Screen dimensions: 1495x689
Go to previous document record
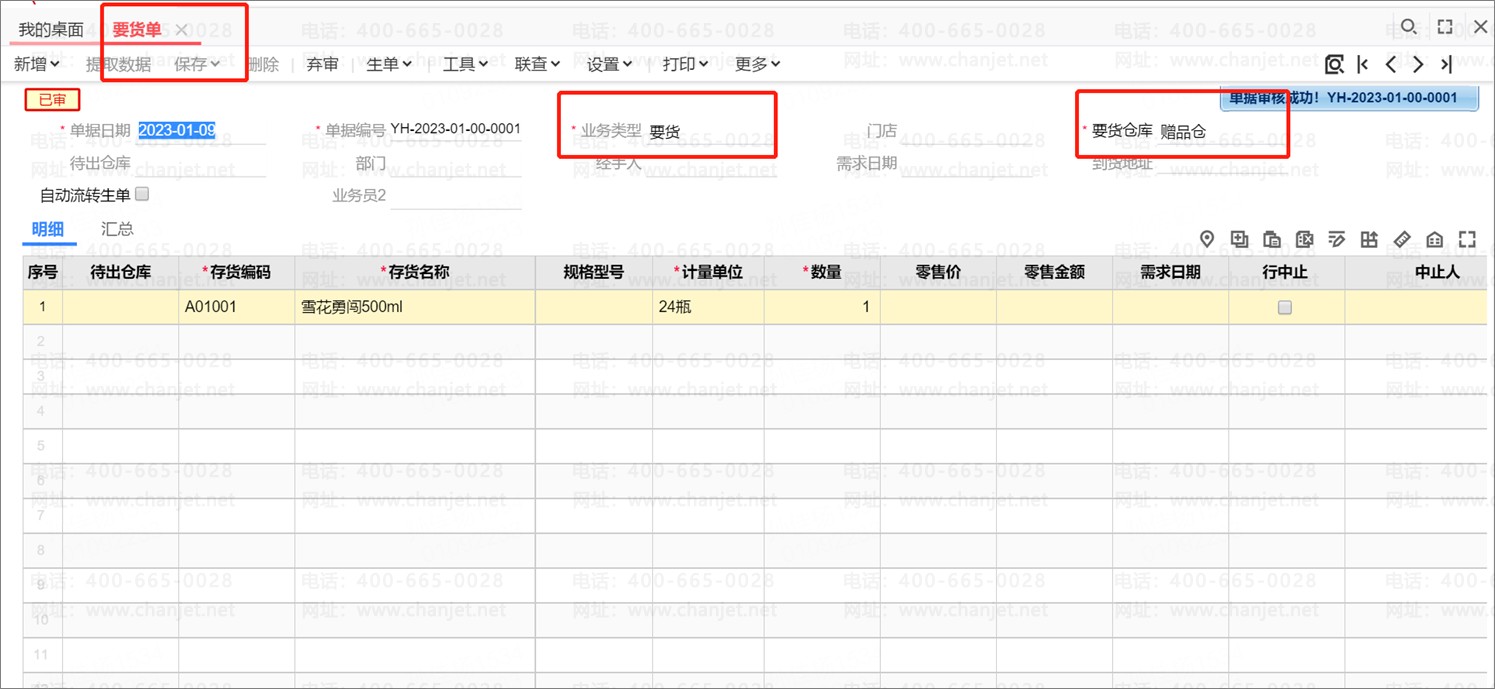click(1391, 64)
